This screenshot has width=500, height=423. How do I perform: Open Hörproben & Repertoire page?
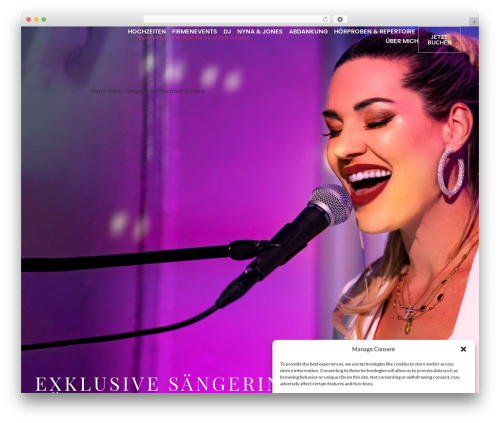[x=374, y=32]
